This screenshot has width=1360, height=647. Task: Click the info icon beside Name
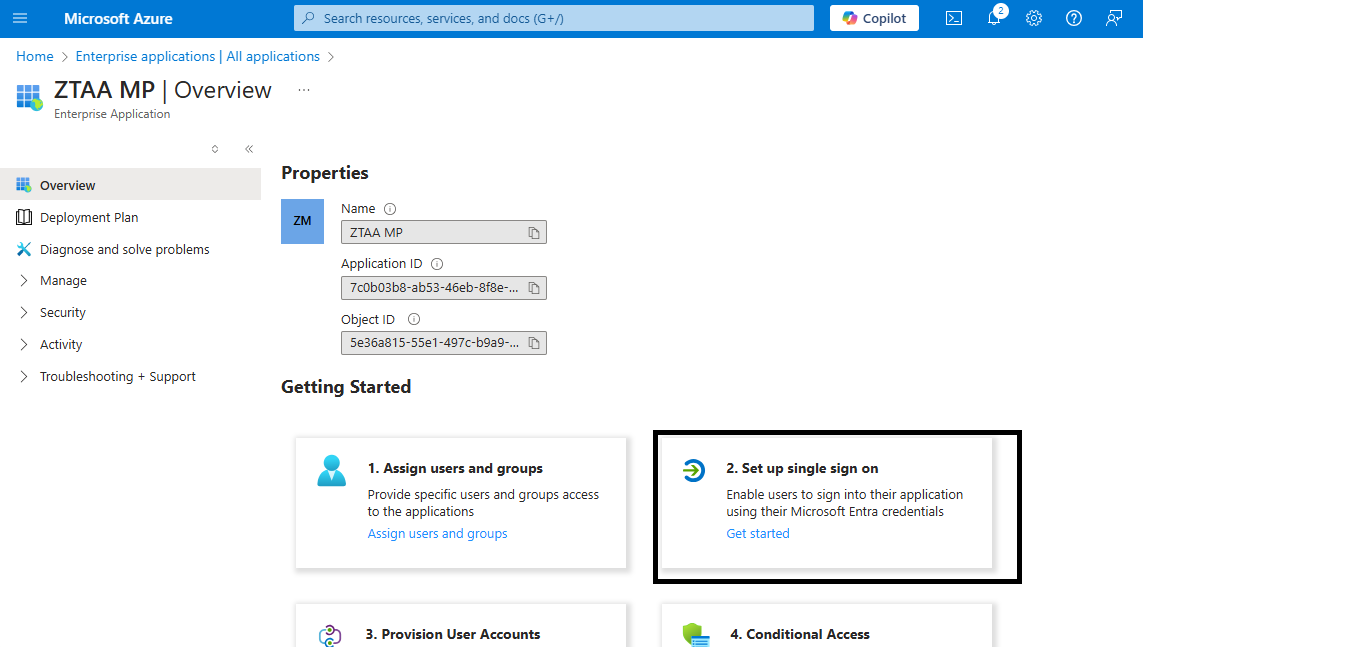tap(390, 209)
